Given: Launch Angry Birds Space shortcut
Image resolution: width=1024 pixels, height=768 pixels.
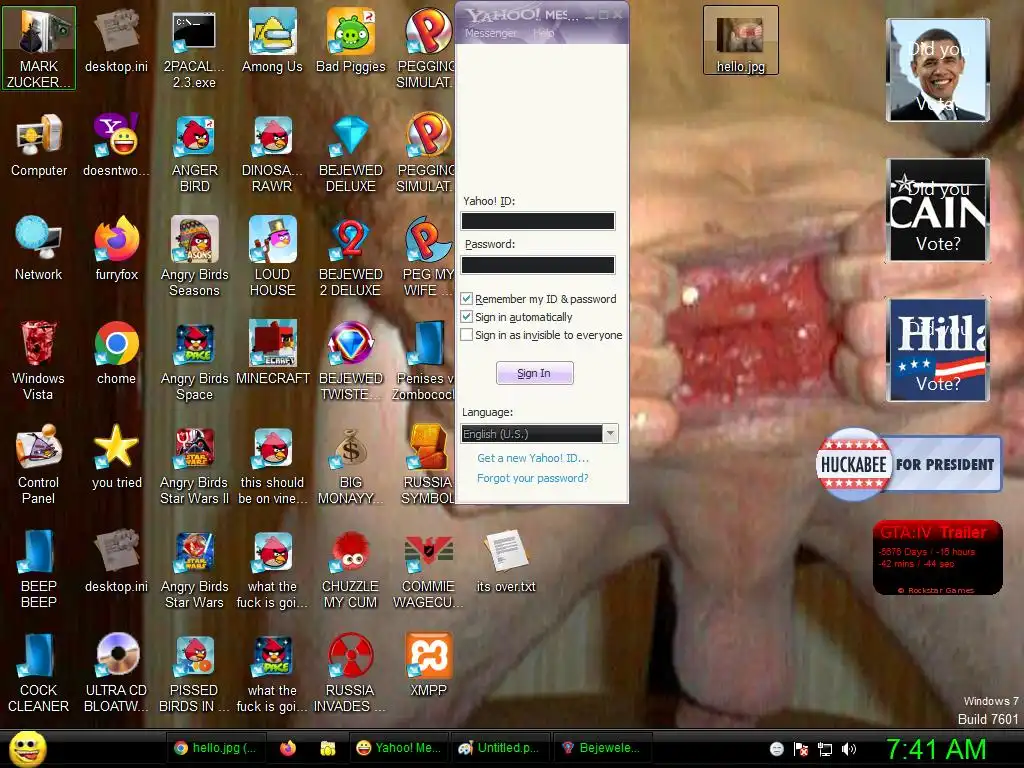Looking at the screenshot, I should 195,360.
